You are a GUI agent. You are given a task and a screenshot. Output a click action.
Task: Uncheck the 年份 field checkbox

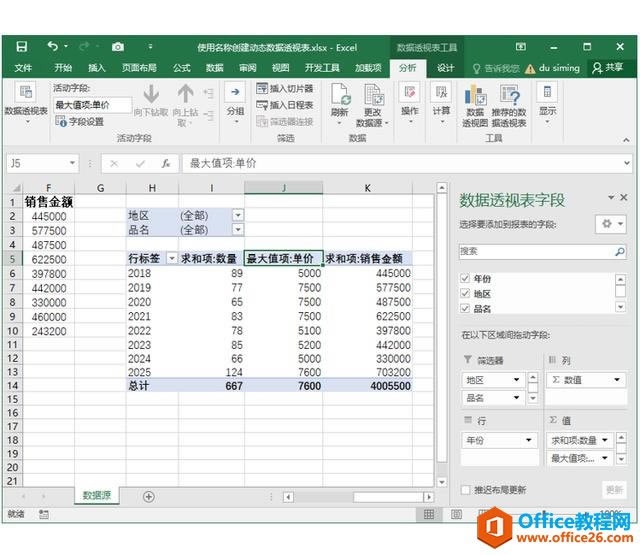tap(465, 278)
